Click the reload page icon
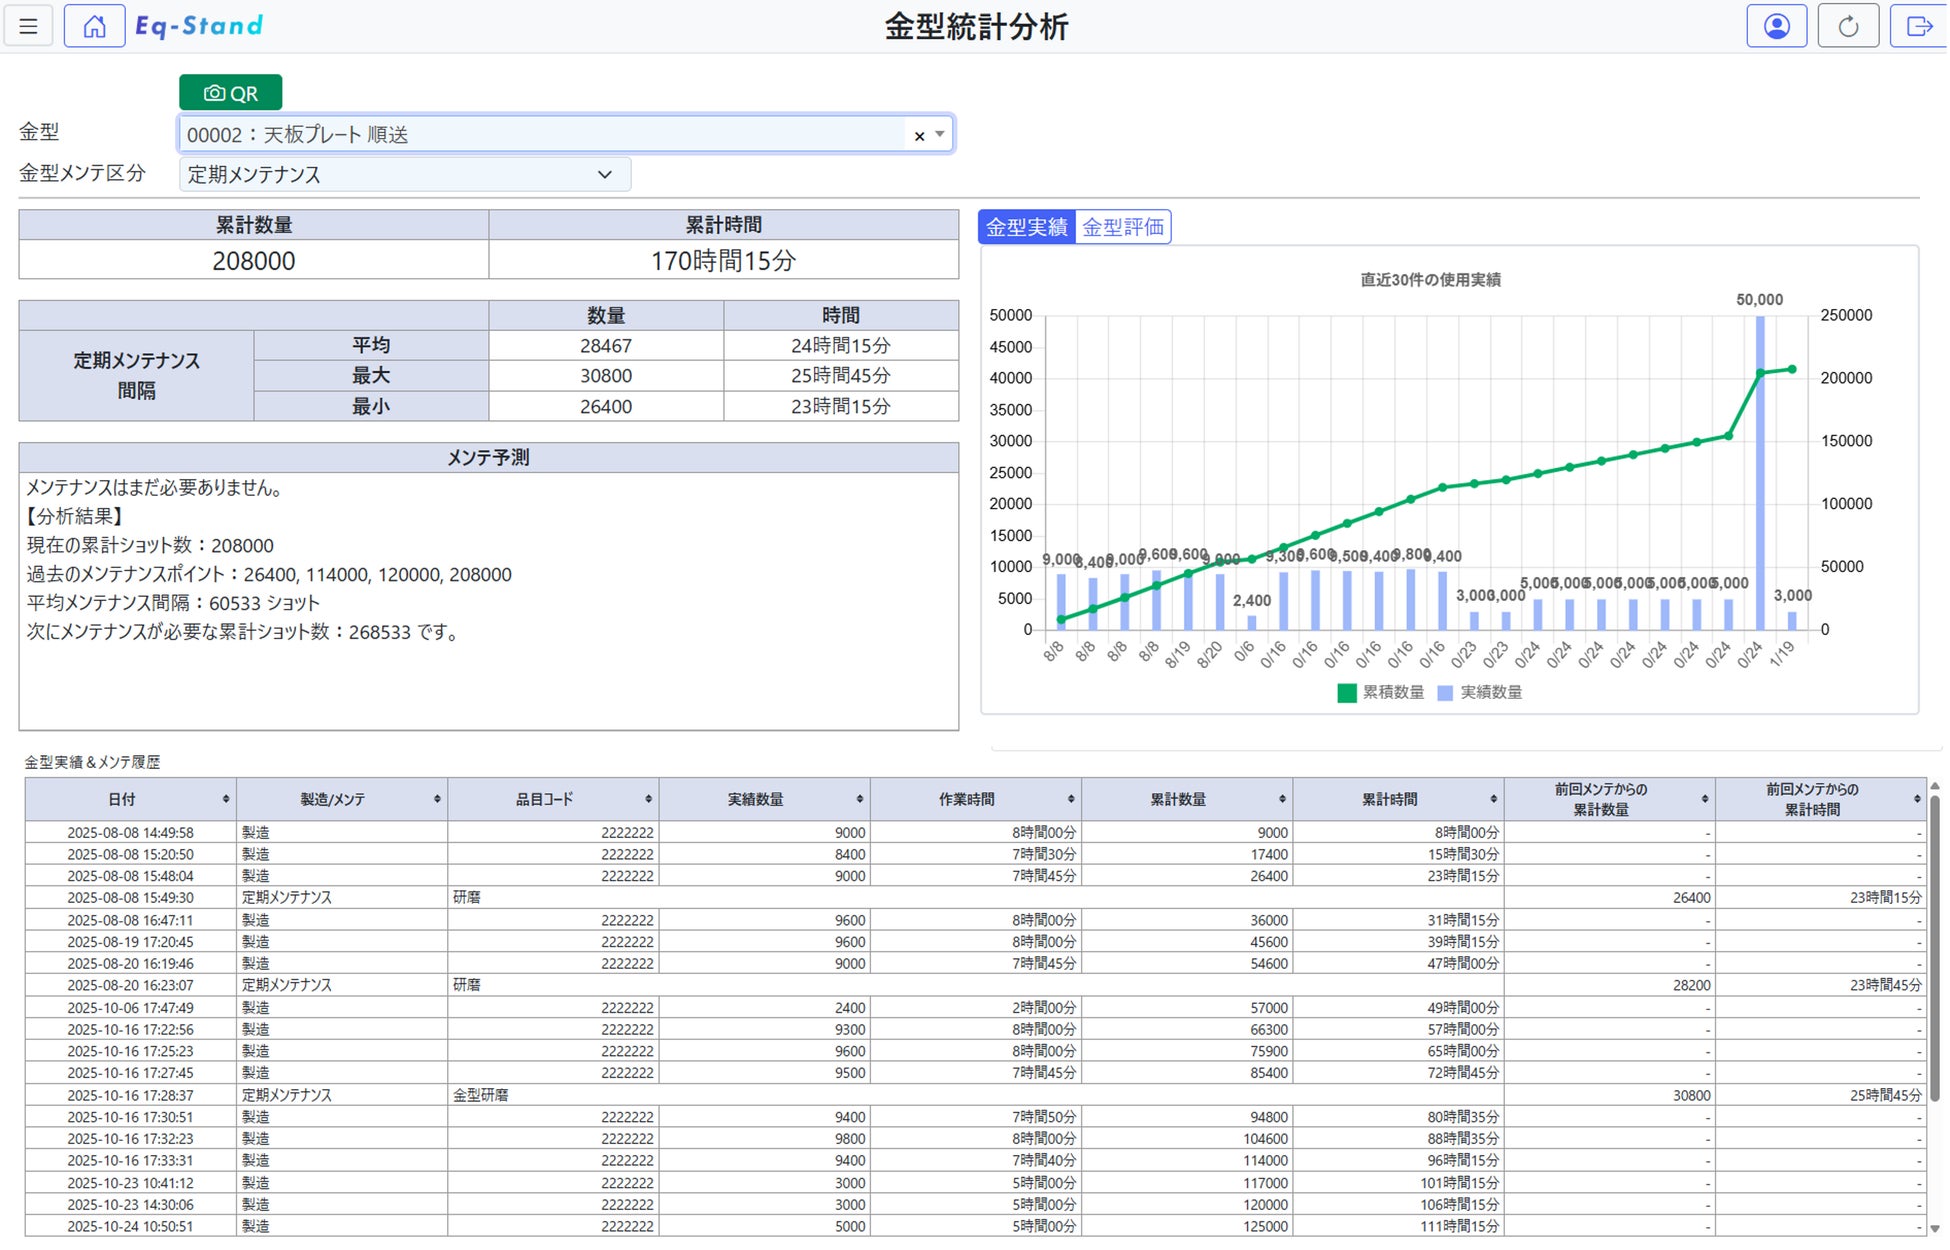1950x1250 pixels. [1847, 27]
